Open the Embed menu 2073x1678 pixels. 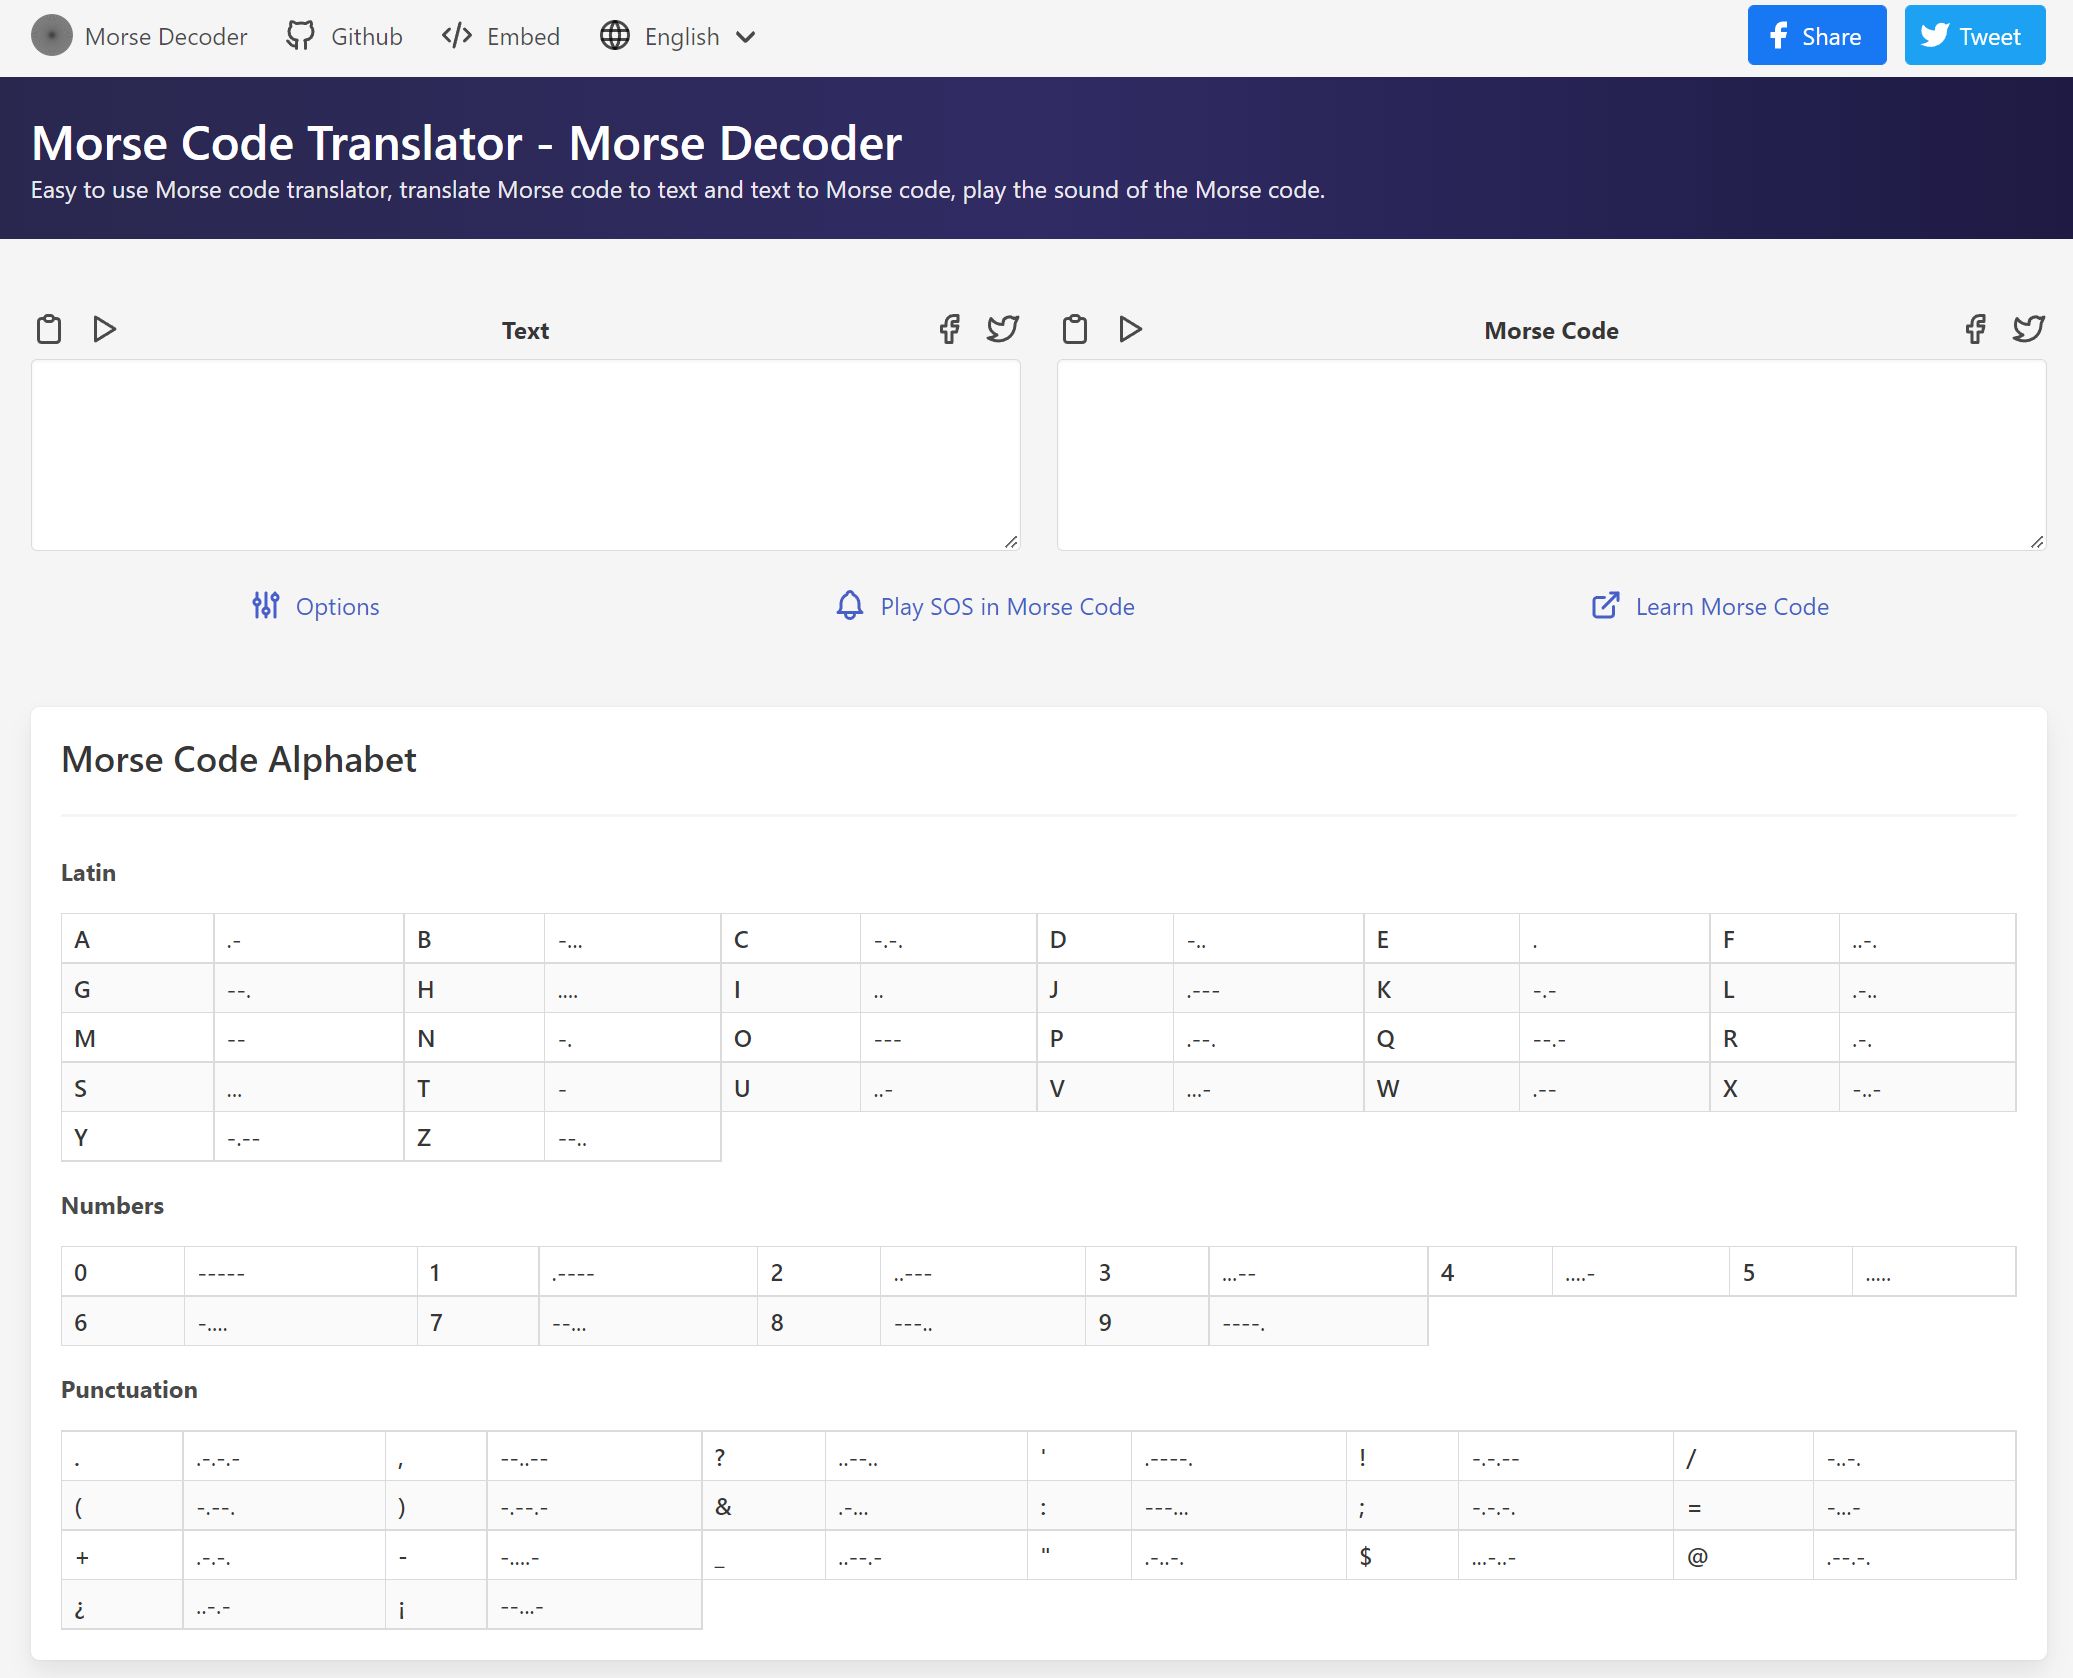[x=498, y=36]
